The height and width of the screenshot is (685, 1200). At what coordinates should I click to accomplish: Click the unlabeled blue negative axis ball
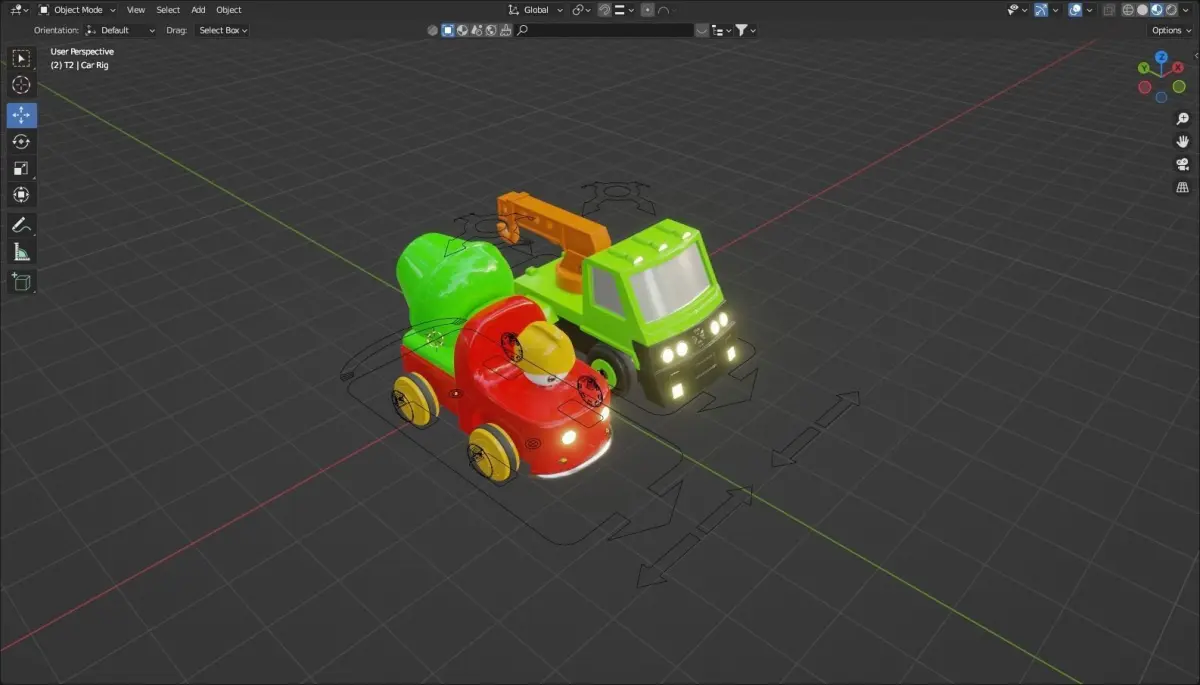[1161, 97]
